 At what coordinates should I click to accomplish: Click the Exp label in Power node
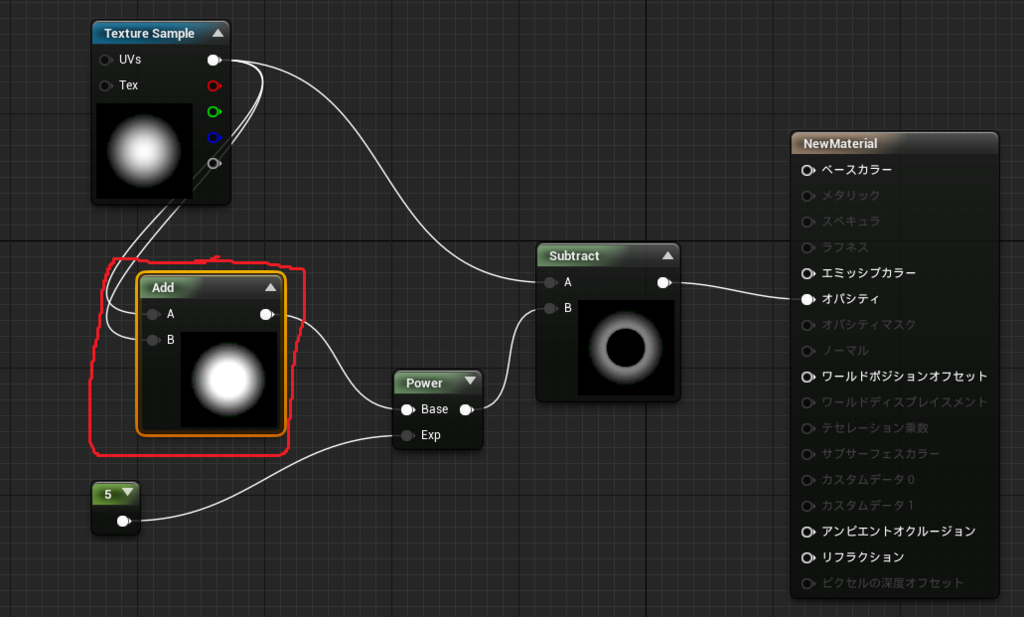coord(430,435)
